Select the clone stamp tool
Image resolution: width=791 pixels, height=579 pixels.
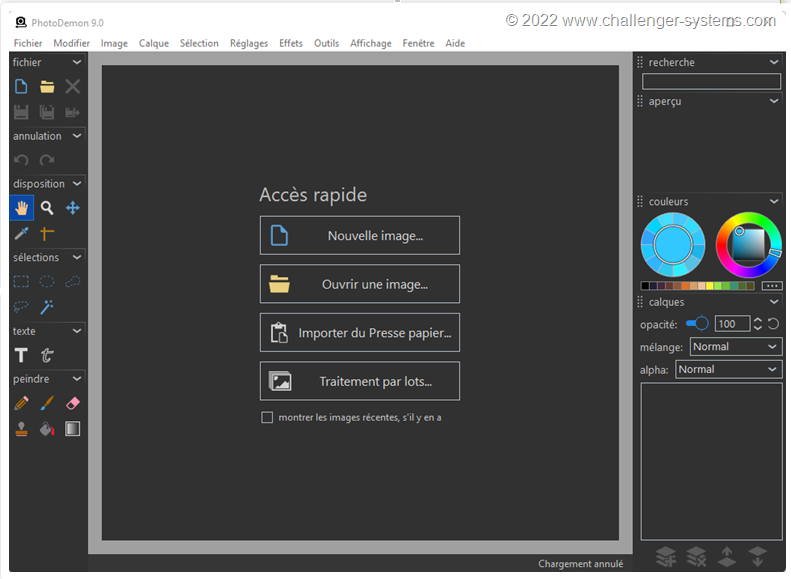click(21, 429)
